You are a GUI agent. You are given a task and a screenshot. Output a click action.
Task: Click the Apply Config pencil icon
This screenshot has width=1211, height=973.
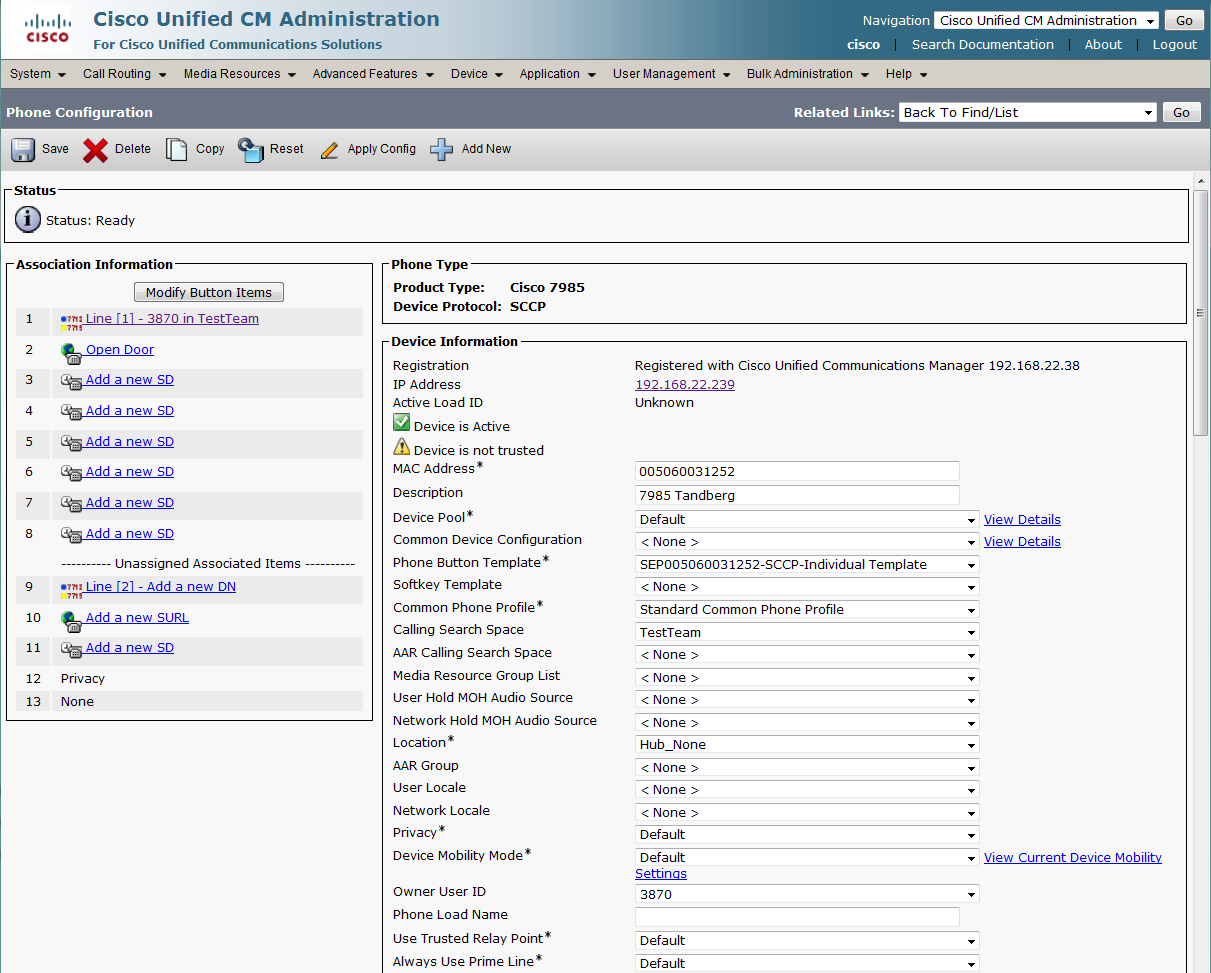[329, 150]
